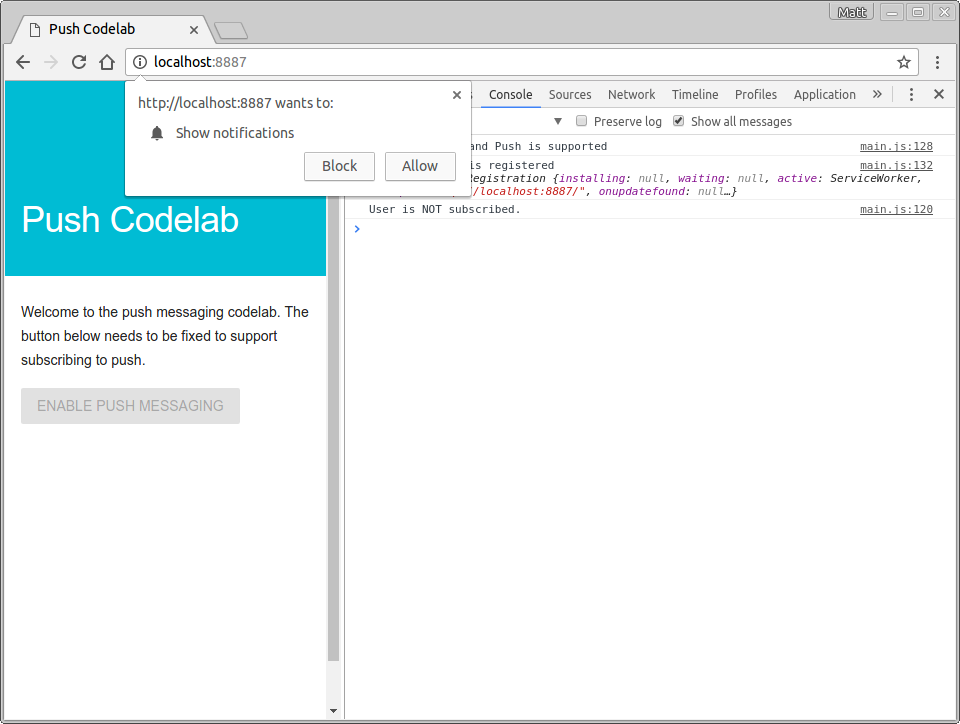Viewport: 960px width, 724px height.
Task: Open the home page via home icon
Action: point(107,61)
